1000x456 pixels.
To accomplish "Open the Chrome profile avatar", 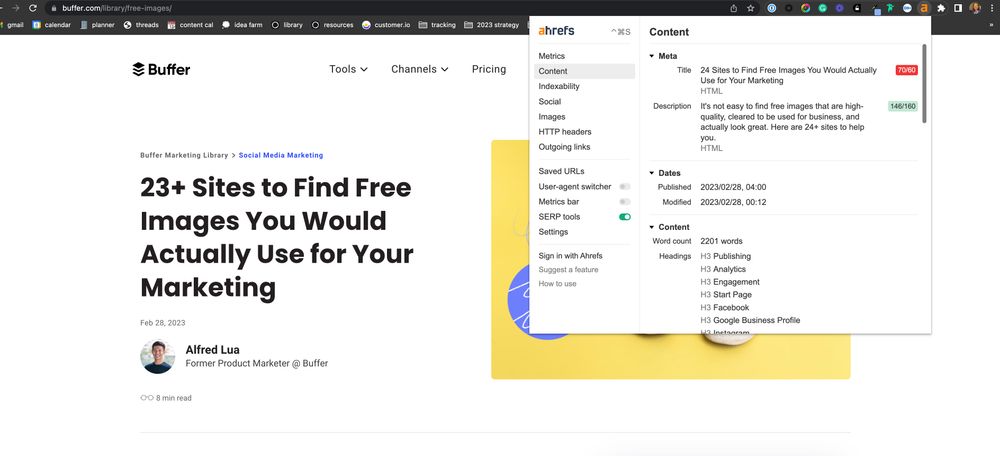I will click(x=975, y=8).
